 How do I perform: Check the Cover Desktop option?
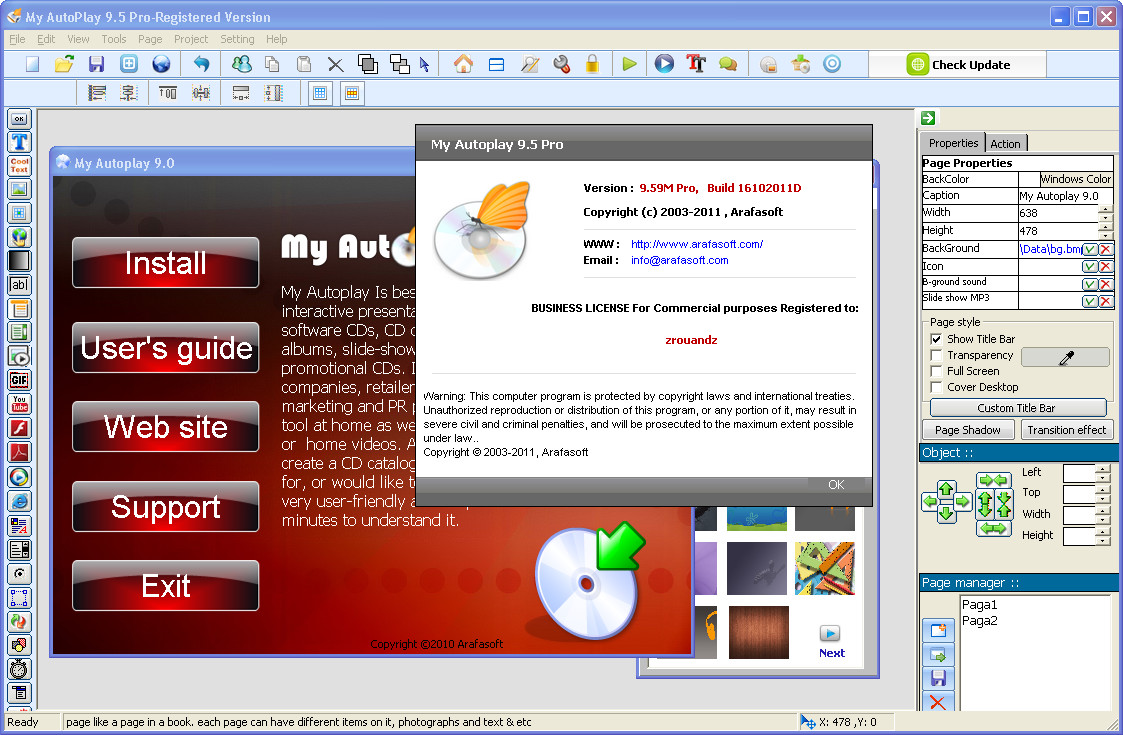tap(936, 387)
